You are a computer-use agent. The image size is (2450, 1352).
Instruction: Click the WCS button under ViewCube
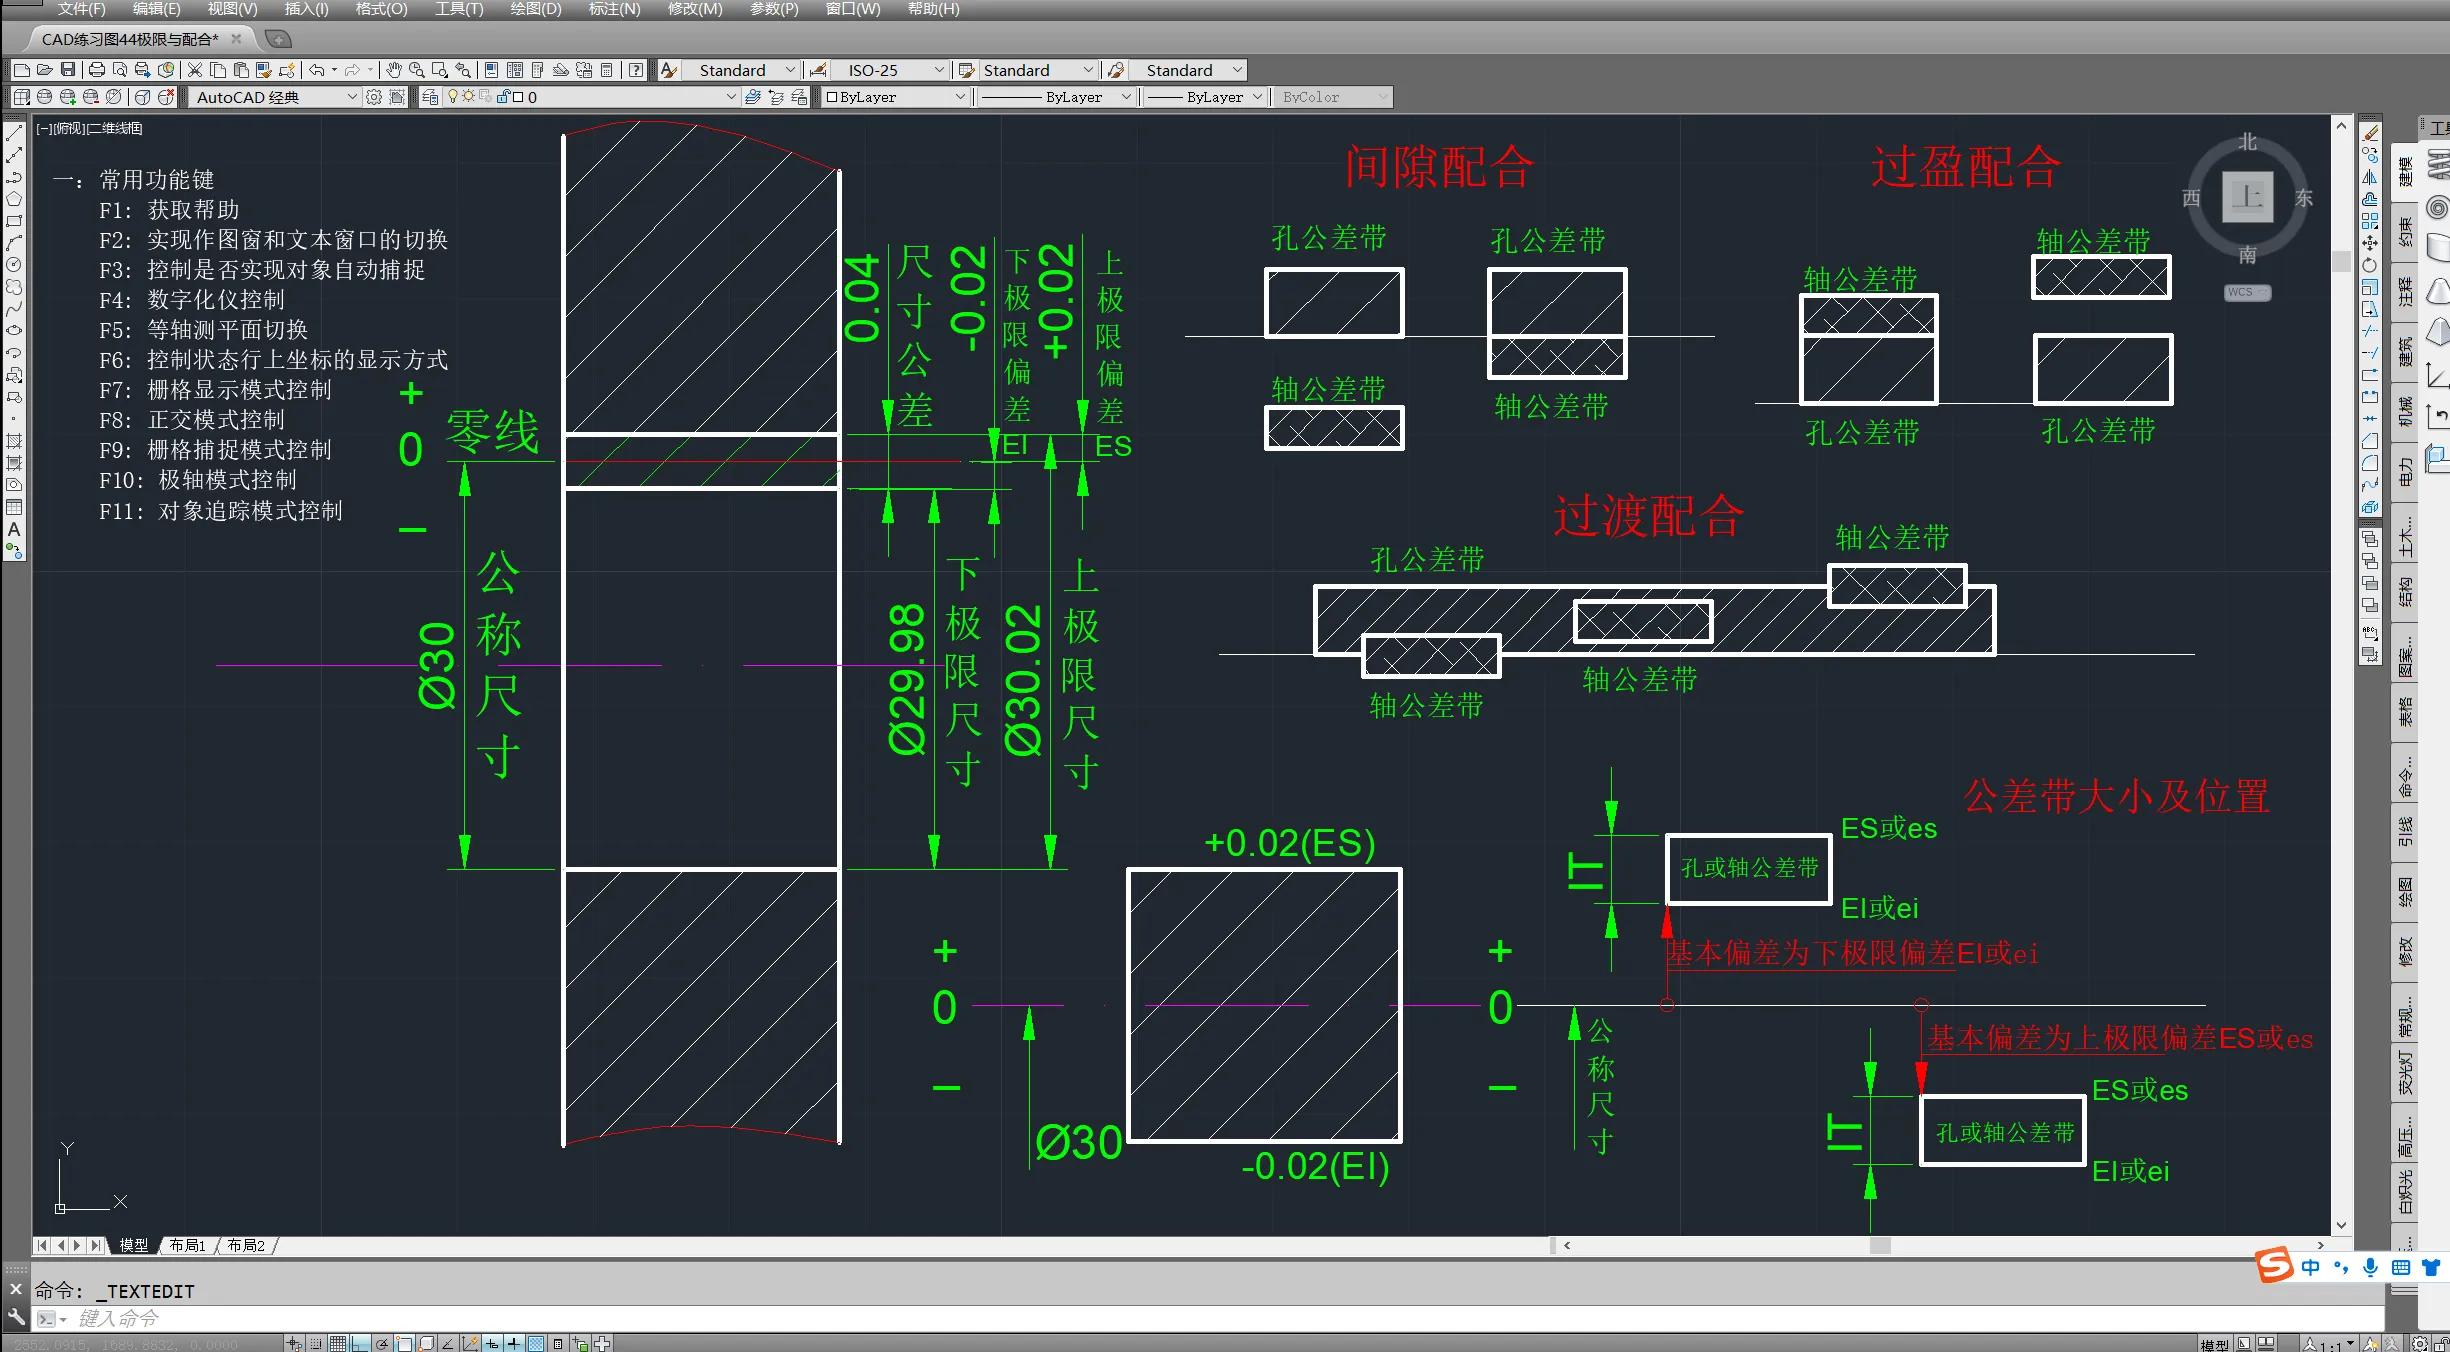click(x=2247, y=292)
